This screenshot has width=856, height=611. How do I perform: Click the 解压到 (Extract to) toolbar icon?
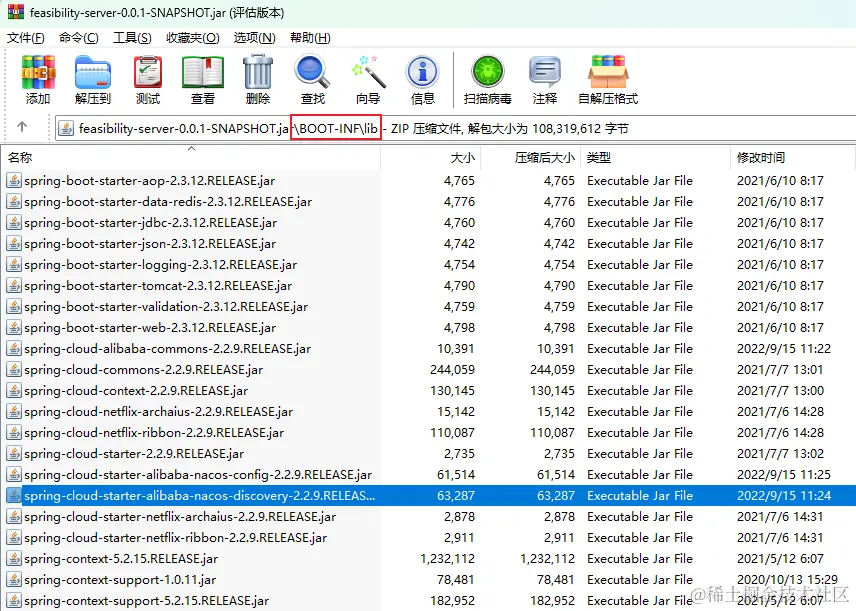[93, 72]
